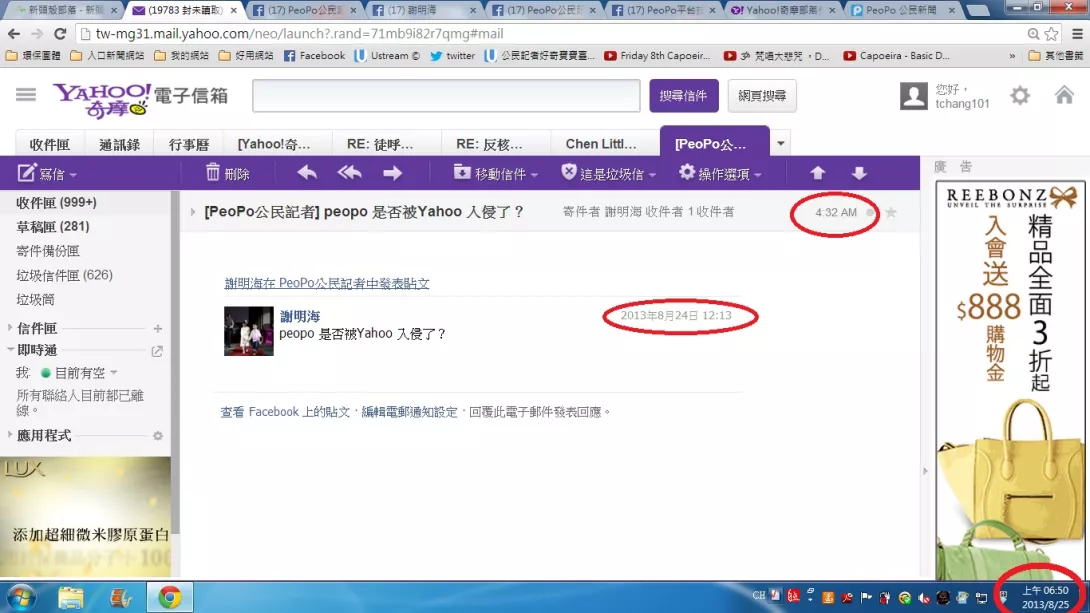Image resolution: width=1090 pixels, height=613 pixels.
Task: Go to previous message with up arrow
Action: click(818, 173)
